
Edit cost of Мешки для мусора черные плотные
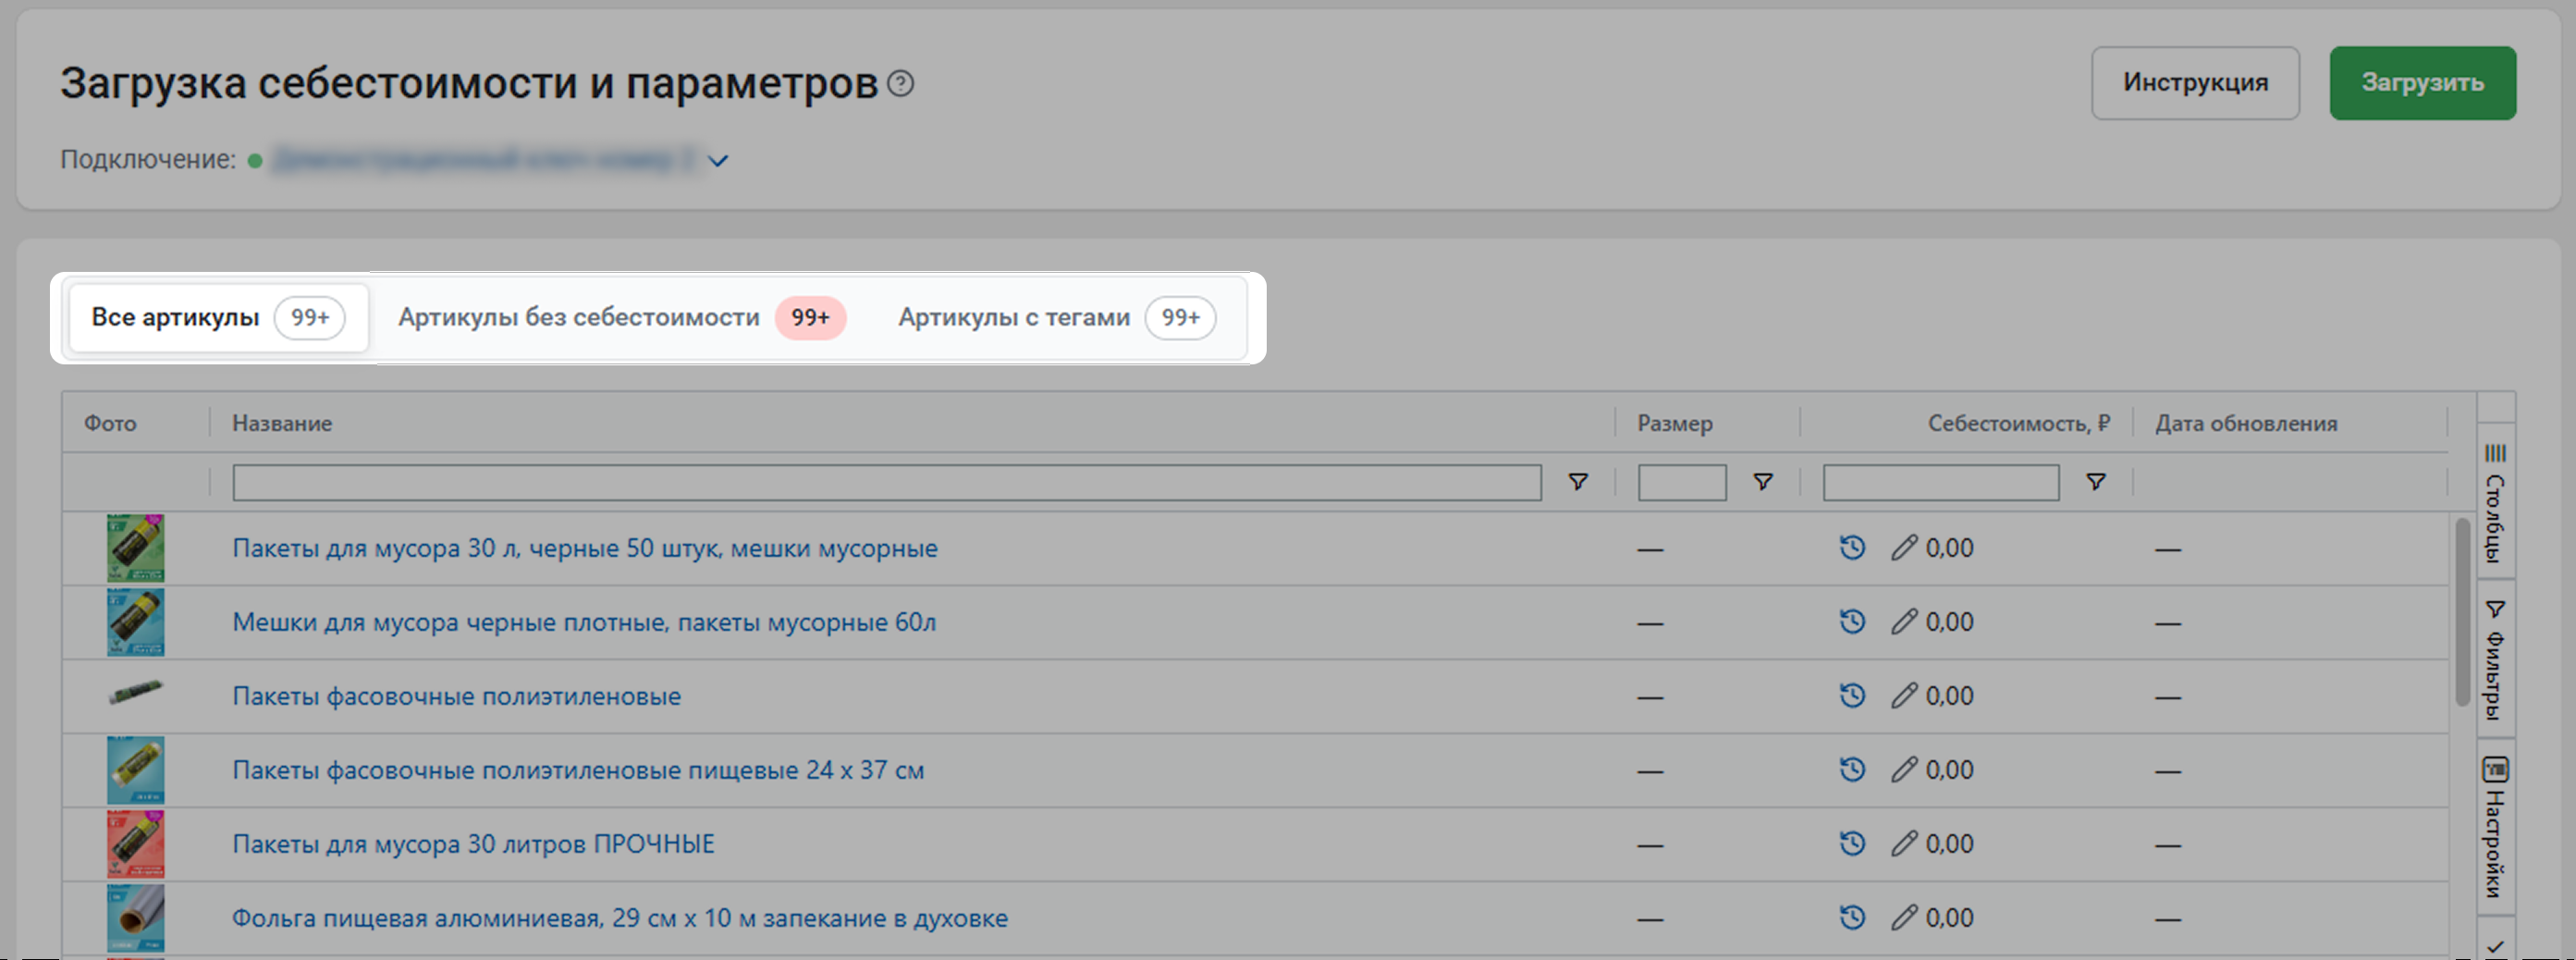1903,622
